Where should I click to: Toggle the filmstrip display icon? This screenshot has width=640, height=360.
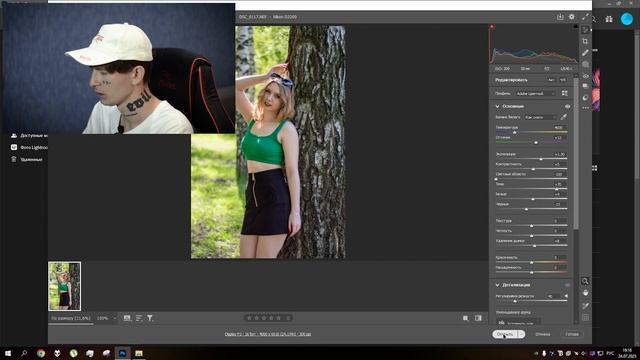click(x=127, y=318)
